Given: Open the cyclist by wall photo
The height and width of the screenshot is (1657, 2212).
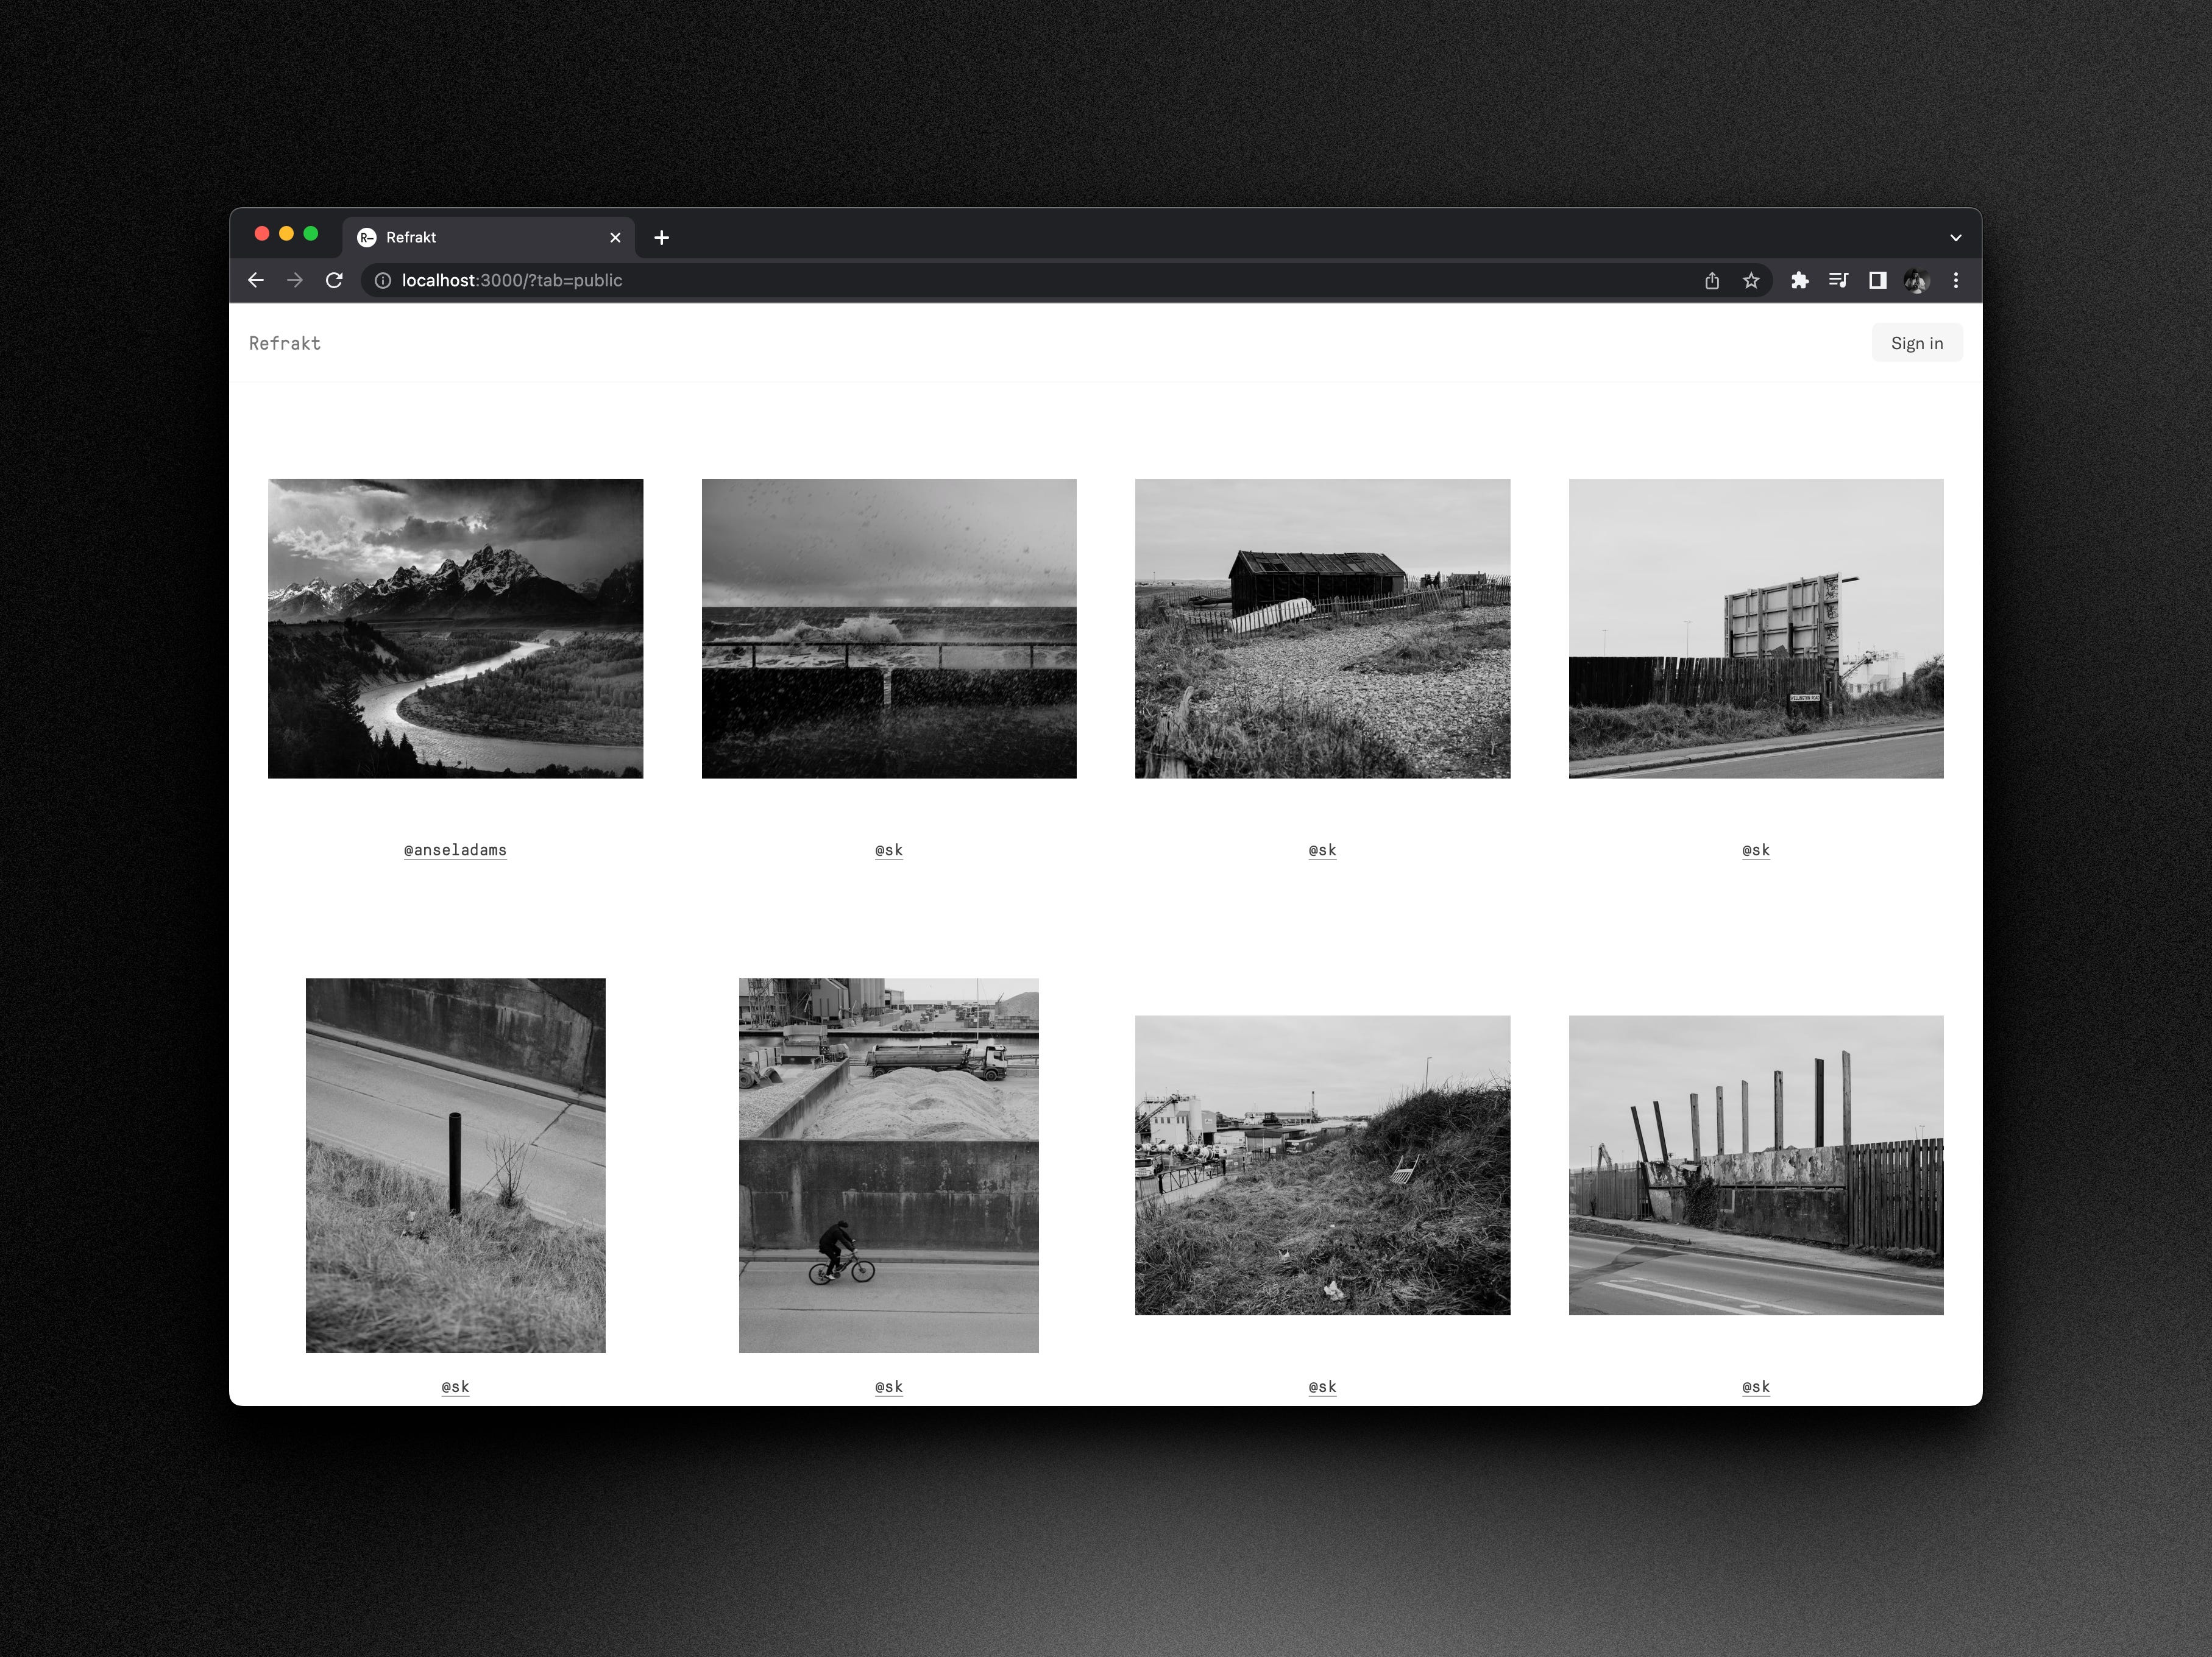Looking at the screenshot, I should point(888,1165).
